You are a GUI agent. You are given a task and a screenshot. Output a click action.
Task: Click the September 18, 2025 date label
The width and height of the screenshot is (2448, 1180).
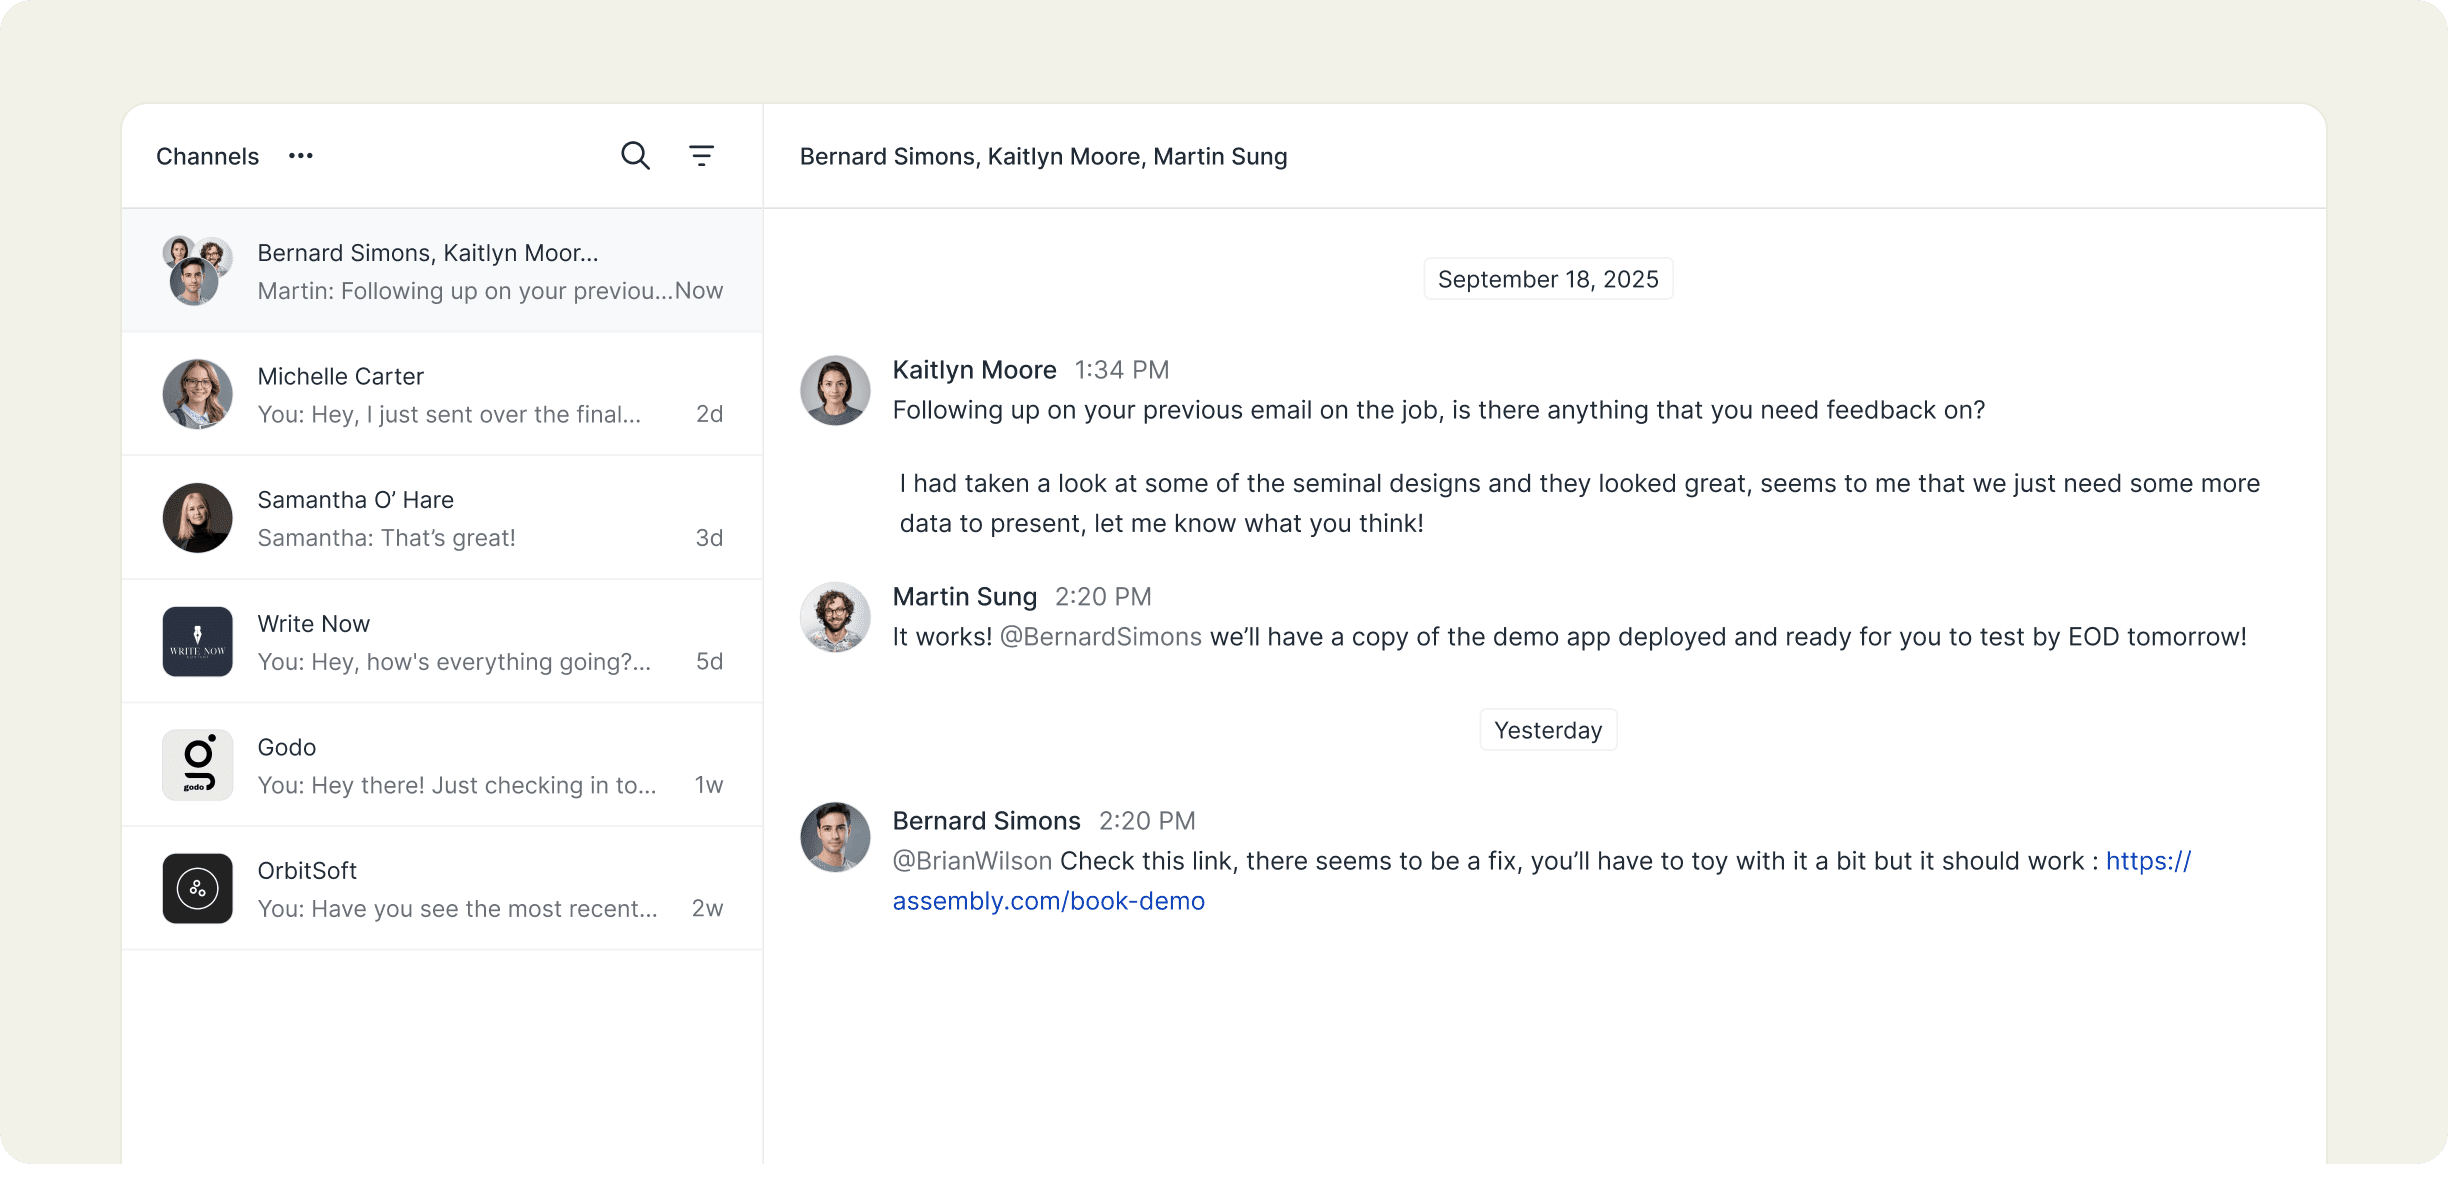pyautogui.click(x=1547, y=279)
